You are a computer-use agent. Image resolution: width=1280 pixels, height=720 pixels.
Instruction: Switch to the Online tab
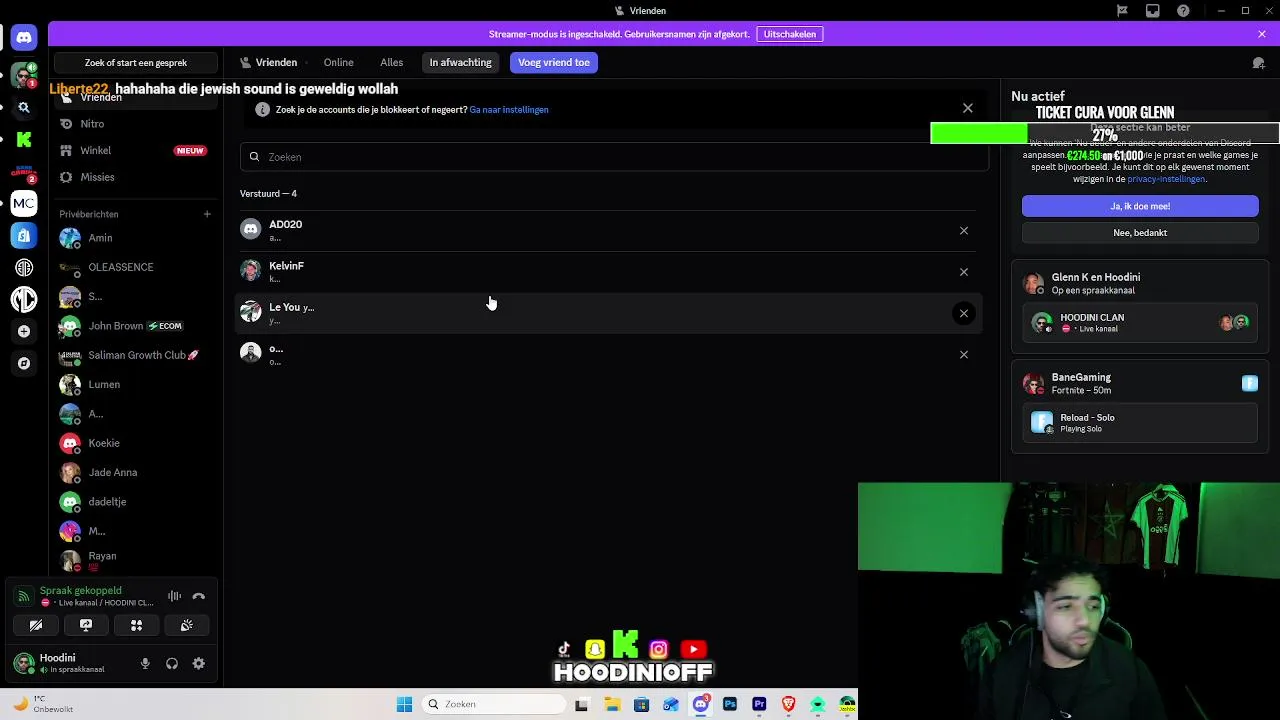coord(338,63)
